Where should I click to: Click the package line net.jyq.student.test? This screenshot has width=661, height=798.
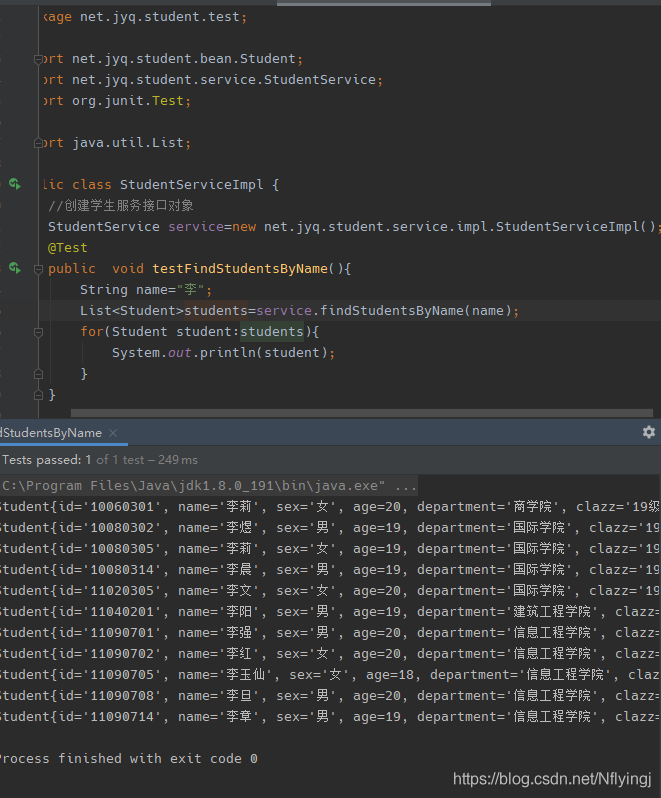[x=145, y=17]
